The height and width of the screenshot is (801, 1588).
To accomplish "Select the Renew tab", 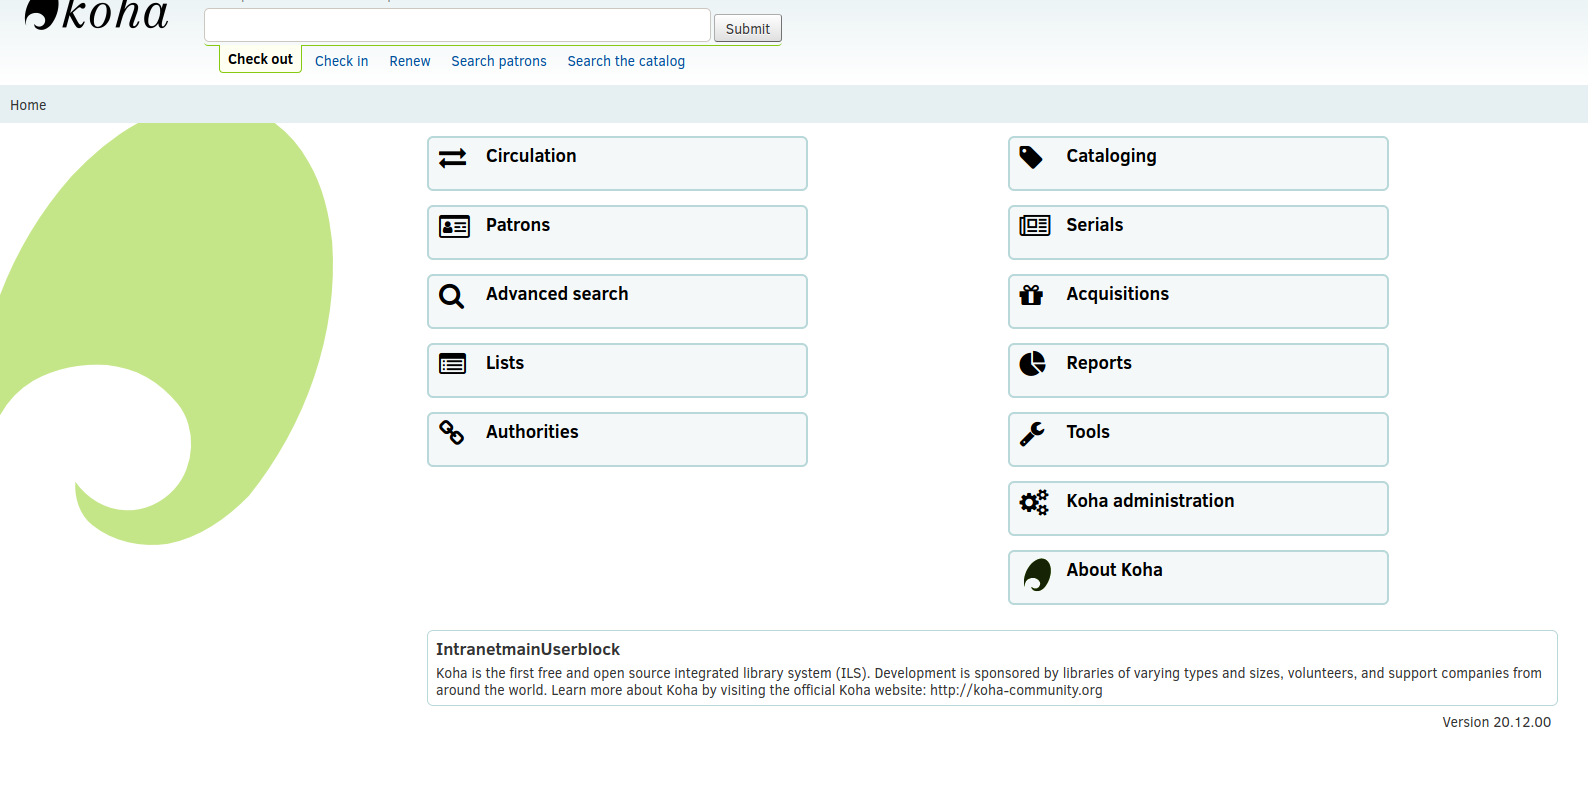I will pos(410,61).
